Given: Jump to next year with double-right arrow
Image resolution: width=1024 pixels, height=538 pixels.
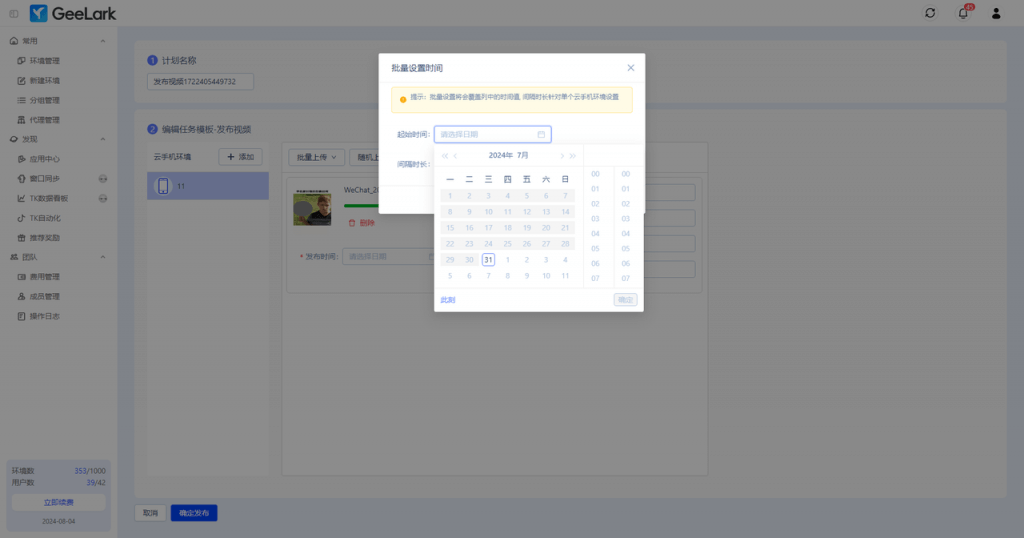Looking at the screenshot, I should coord(573,156).
